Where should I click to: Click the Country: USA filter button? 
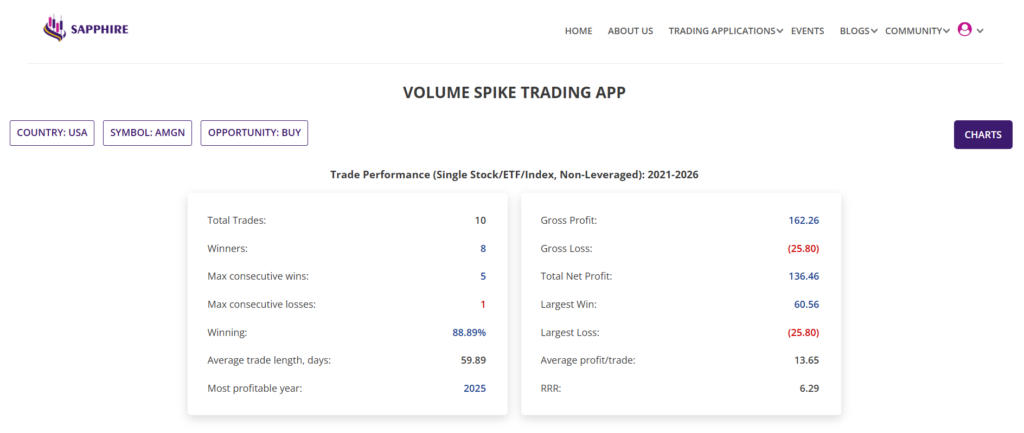pos(52,133)
